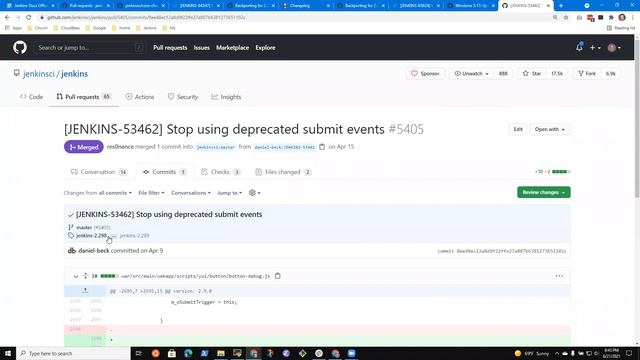Viewport: 640px width, 360px height.
Task: Open the master branch link
Action: tap(84, 227)
